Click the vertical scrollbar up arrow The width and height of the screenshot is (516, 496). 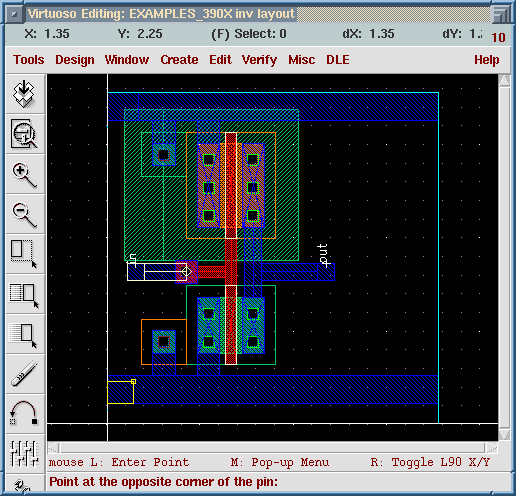504,80
